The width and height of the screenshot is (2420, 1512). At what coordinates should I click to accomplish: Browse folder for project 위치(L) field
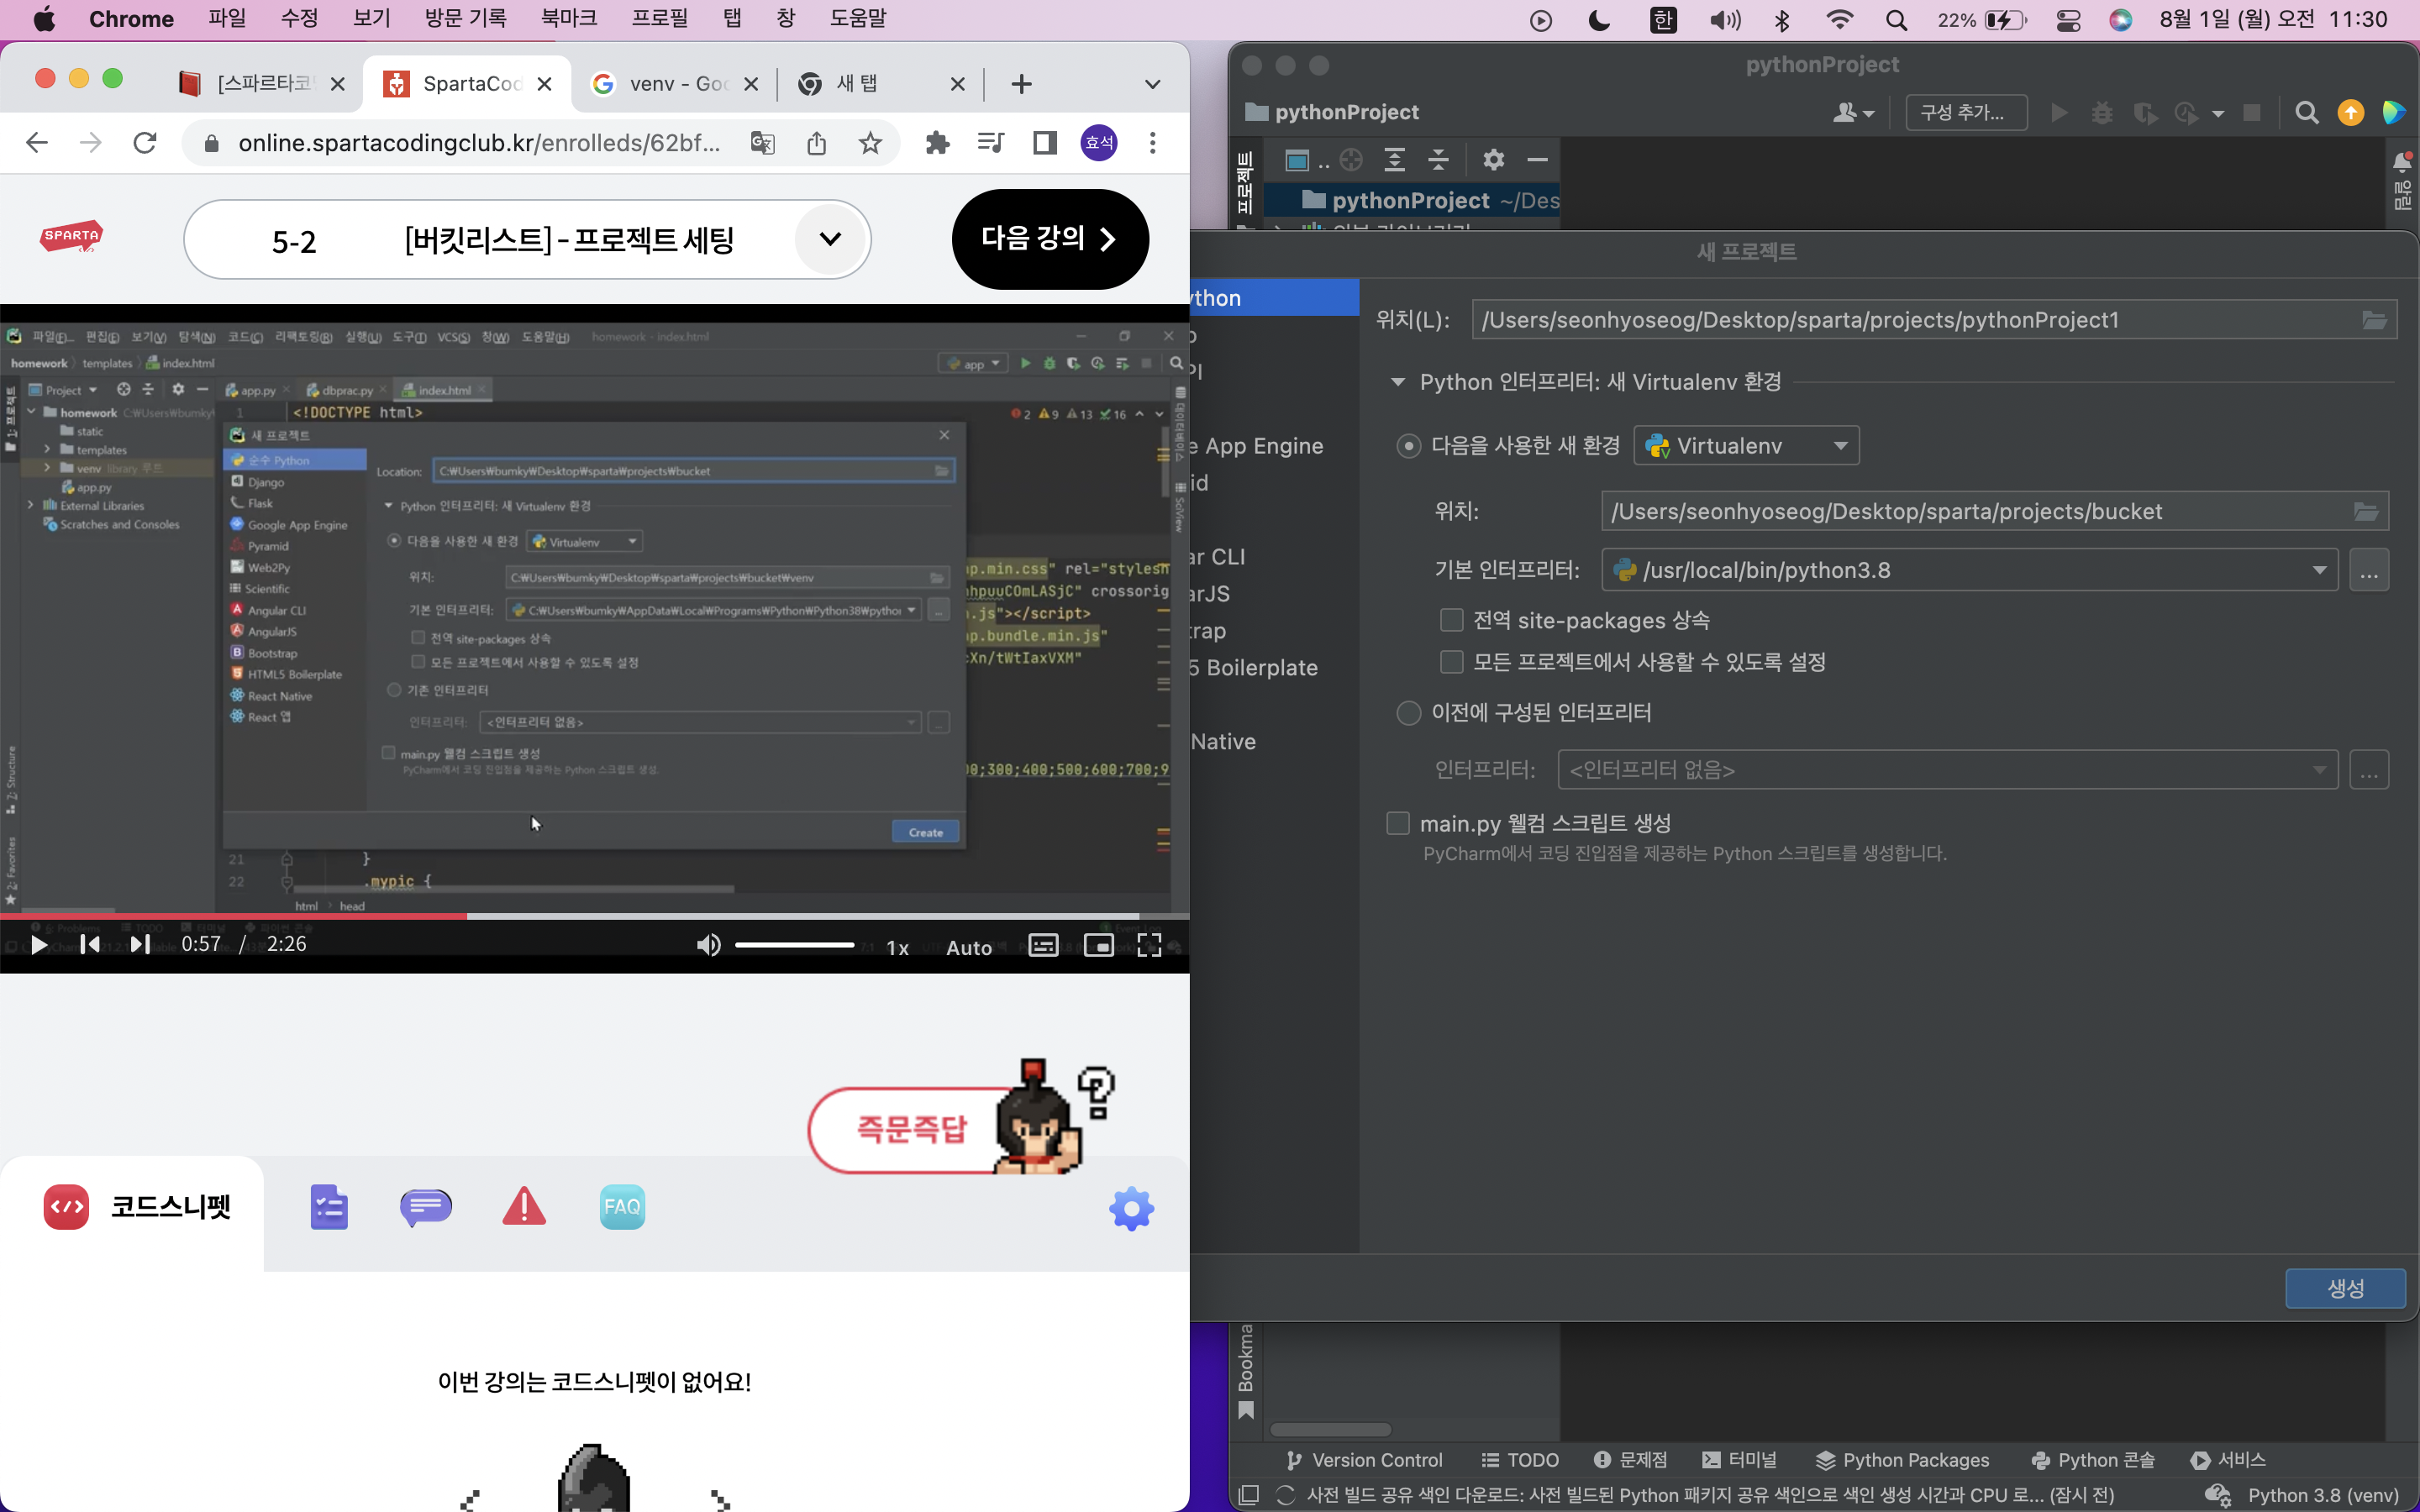(x=2374, y=320)
